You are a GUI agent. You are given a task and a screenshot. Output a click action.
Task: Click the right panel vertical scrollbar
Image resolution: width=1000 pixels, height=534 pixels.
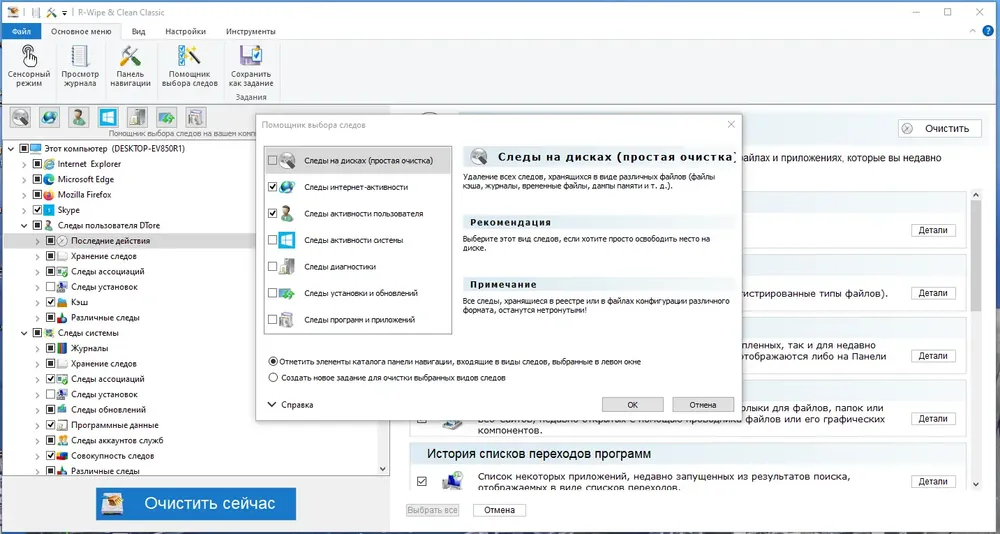pyautogui.click(x=976, y=338)
